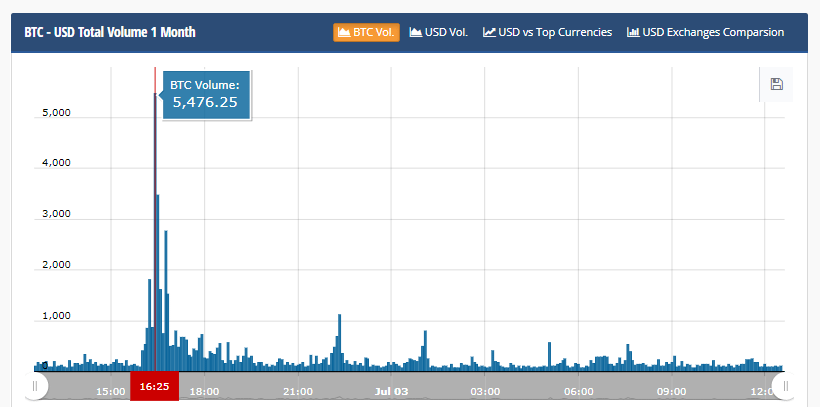Click the BTC Volume 5,476.25 tooltip
820x407 pixels.
pos(207,95)
